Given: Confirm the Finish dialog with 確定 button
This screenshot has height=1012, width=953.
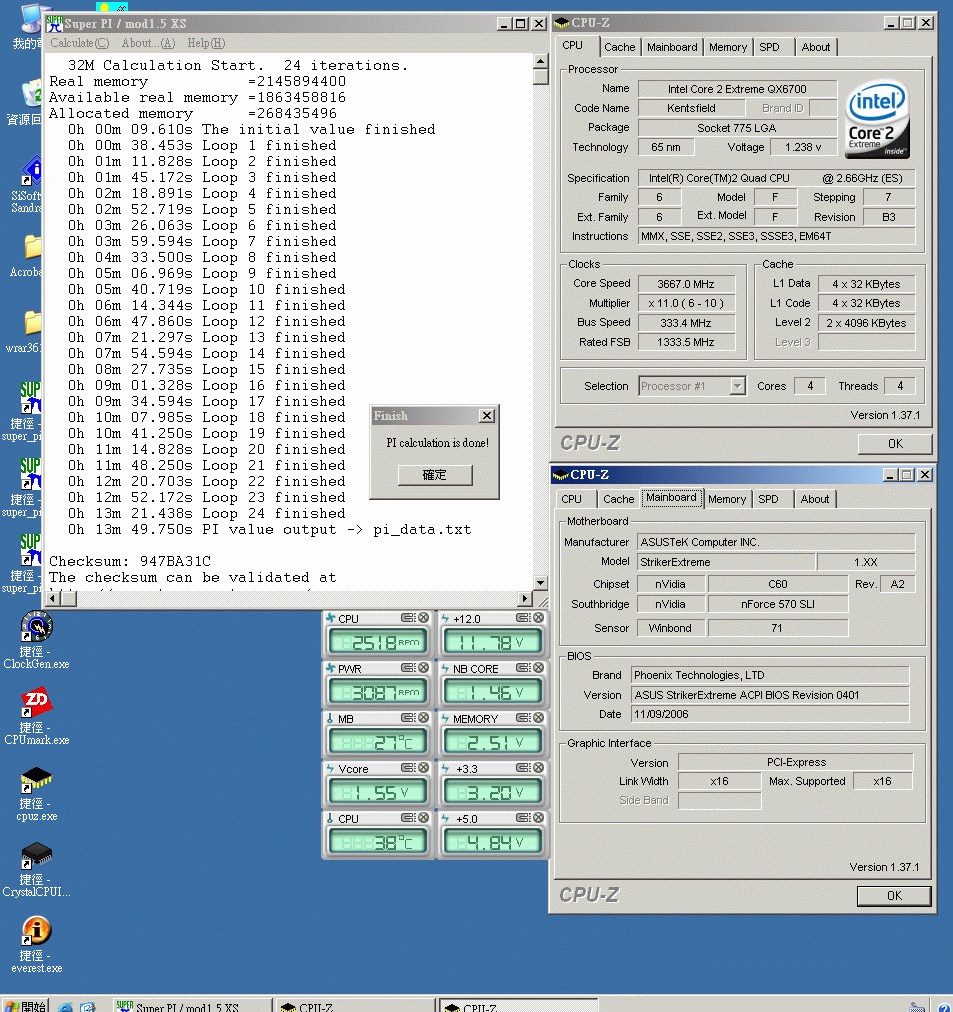Looking at the screenshot, I should [x=435, y=475].
